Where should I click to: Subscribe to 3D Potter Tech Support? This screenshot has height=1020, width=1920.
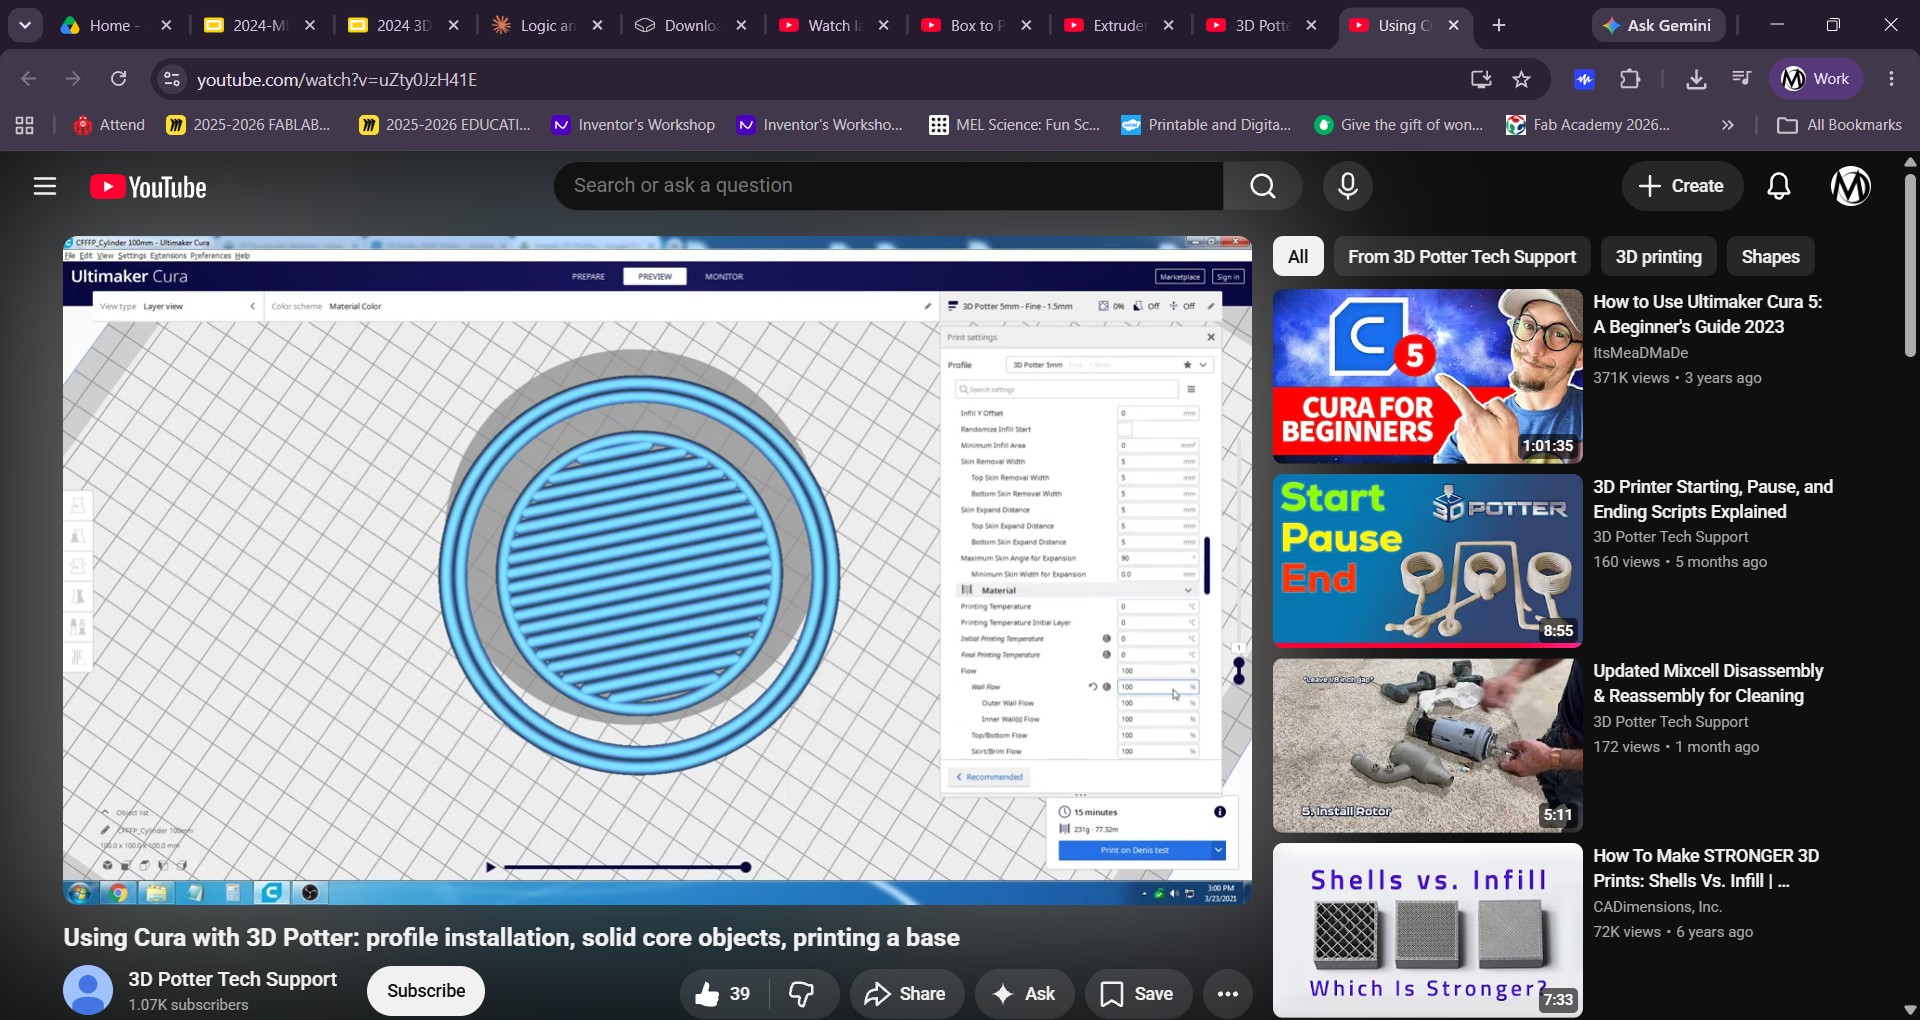click(426, 991)
